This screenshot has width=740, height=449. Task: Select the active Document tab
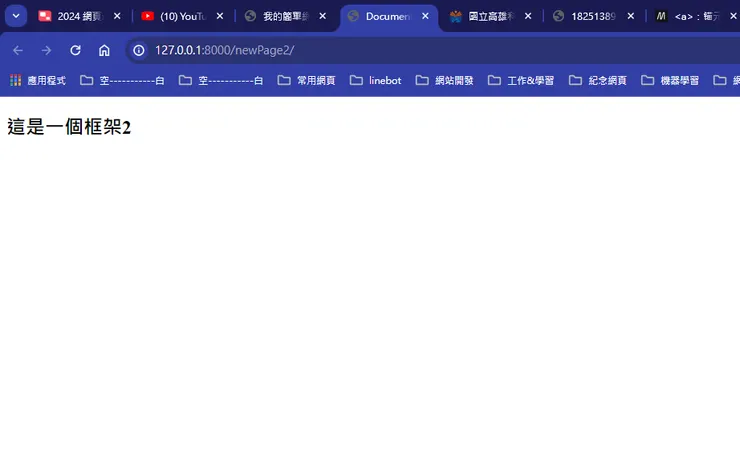(x=388, y=16)
